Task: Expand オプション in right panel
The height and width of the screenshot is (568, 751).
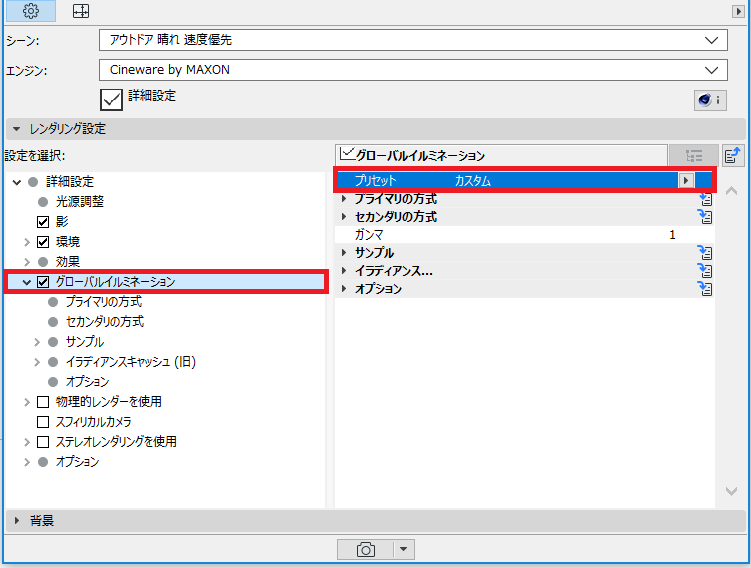Action: tap(343, 288)
